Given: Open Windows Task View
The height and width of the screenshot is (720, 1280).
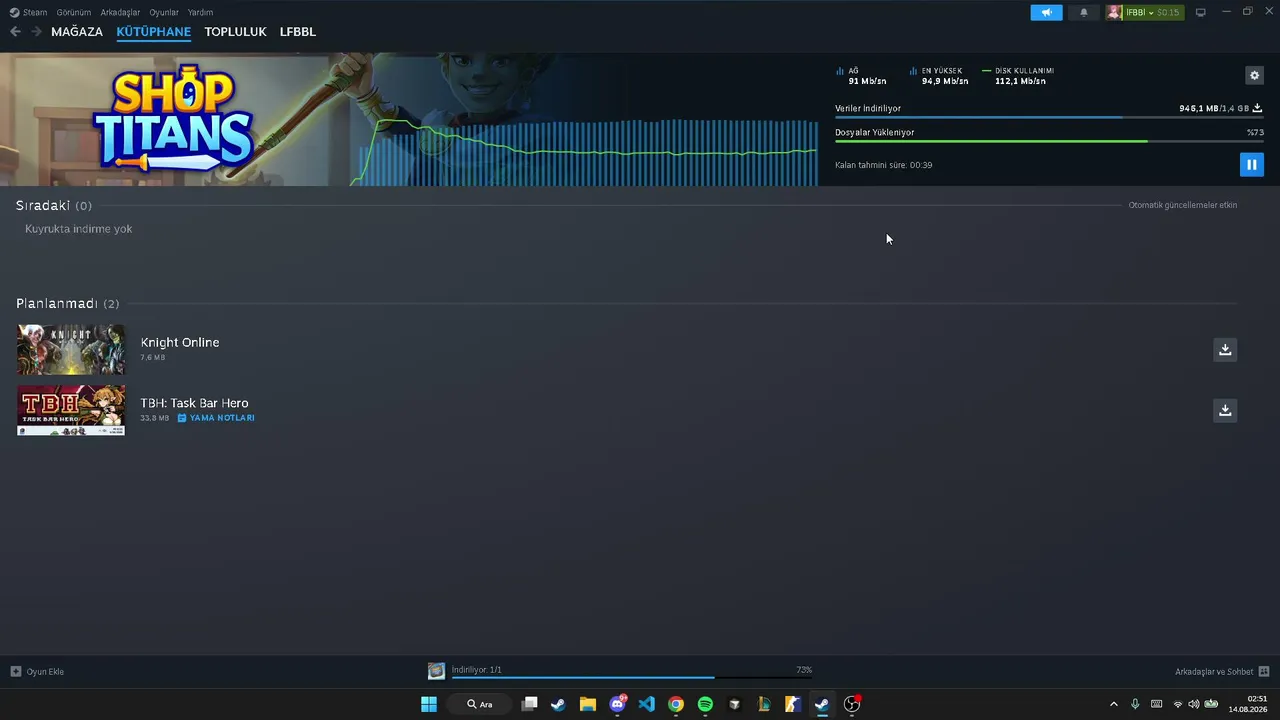Looking at the screenshot, I should point(530,704).
